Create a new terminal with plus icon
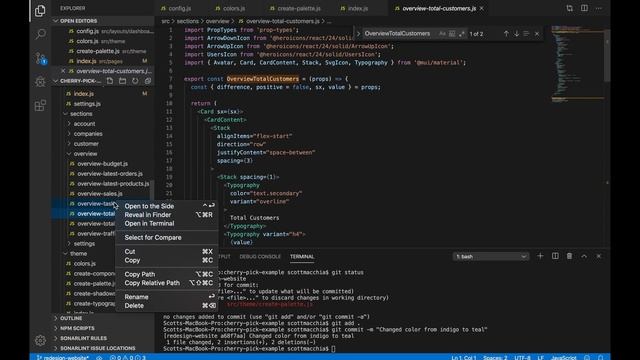The image size is (640, 360). point(540,256)
